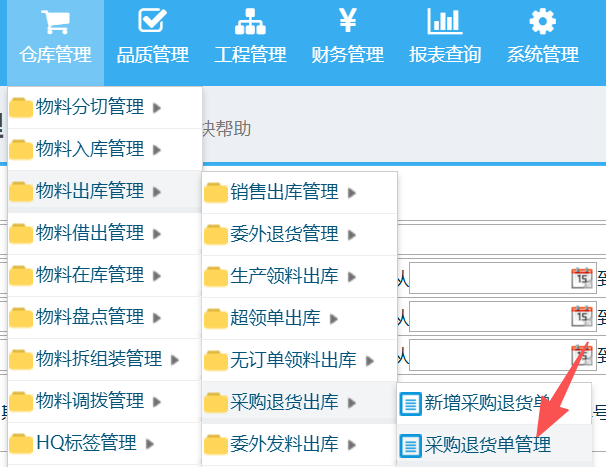This screenshot has height=467, width=606.
Task: Open 财务管理 yen icon
Action: coord(347,21)
